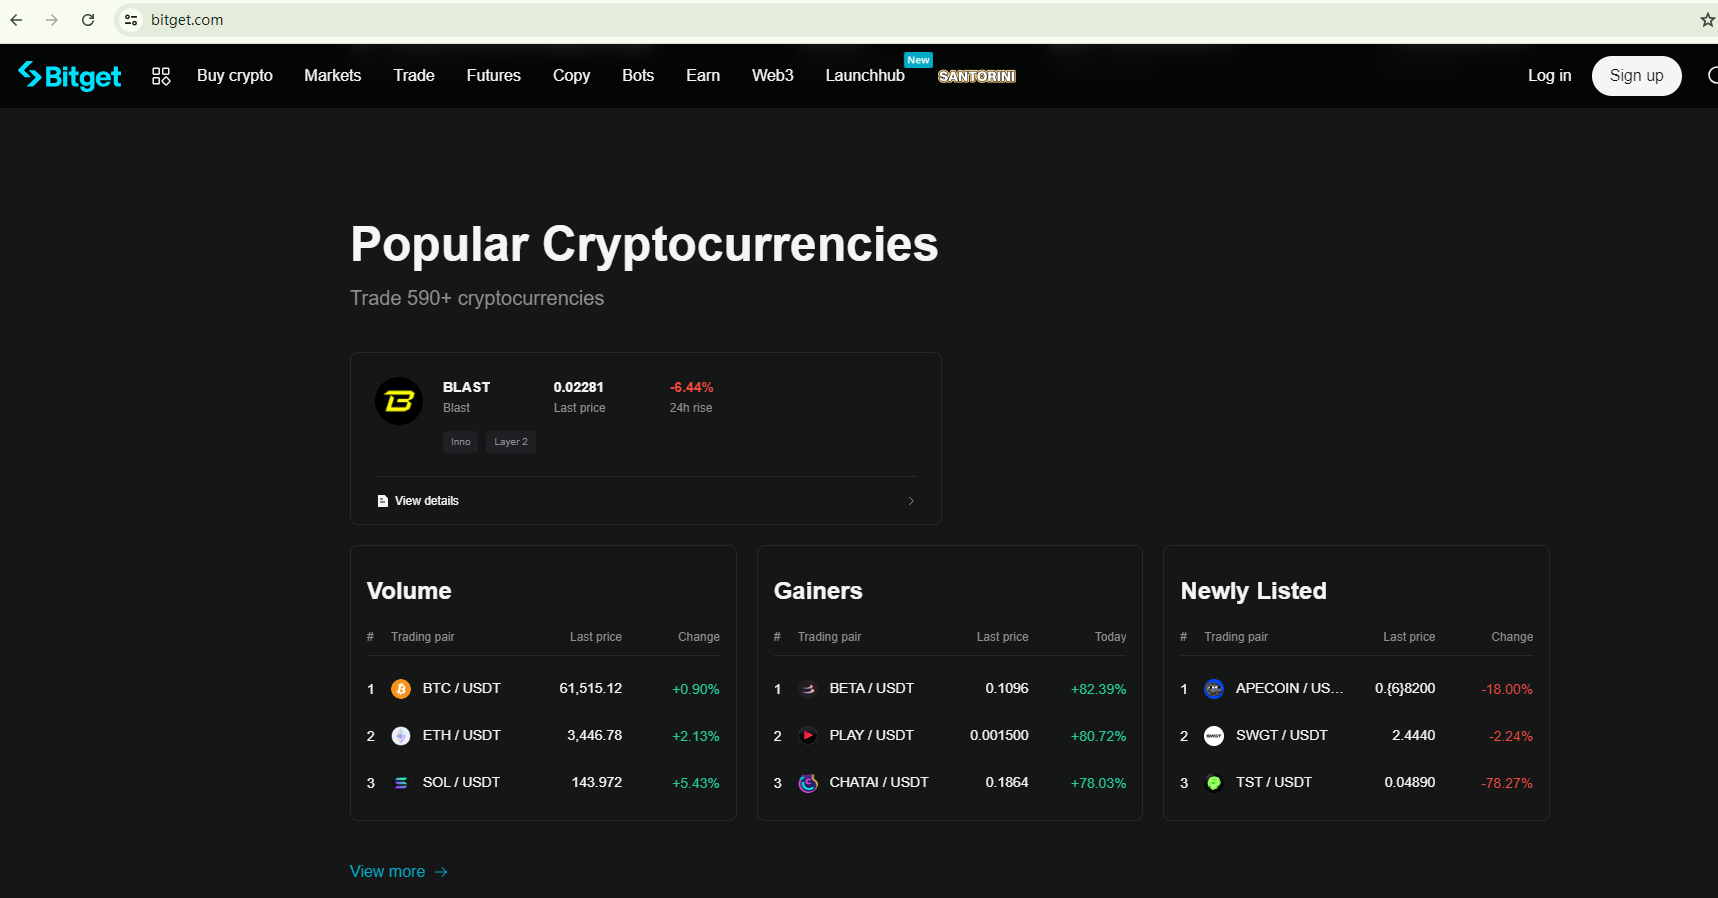Click the View more link
Viewport: 1718px width, 898px height.
click(387, 872)
